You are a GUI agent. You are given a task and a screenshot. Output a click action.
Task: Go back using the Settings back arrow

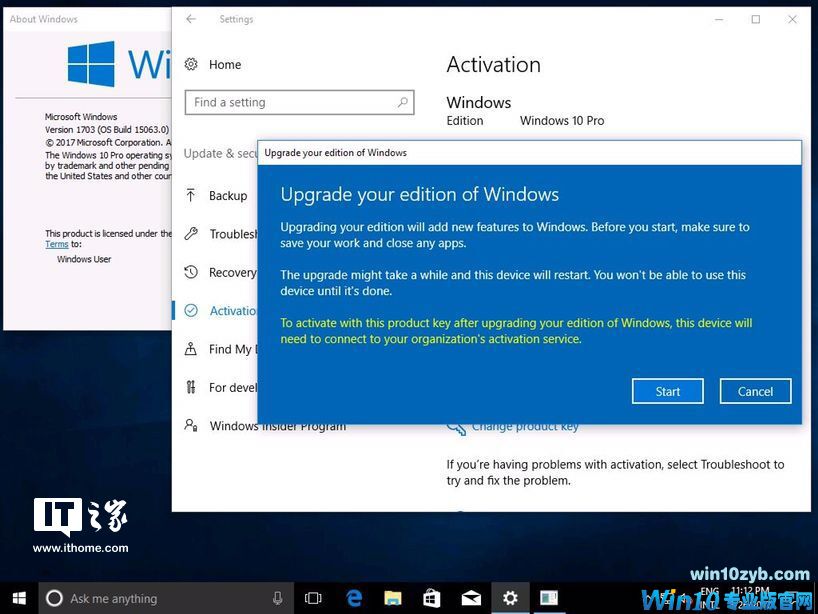click(x=191, y=19)
